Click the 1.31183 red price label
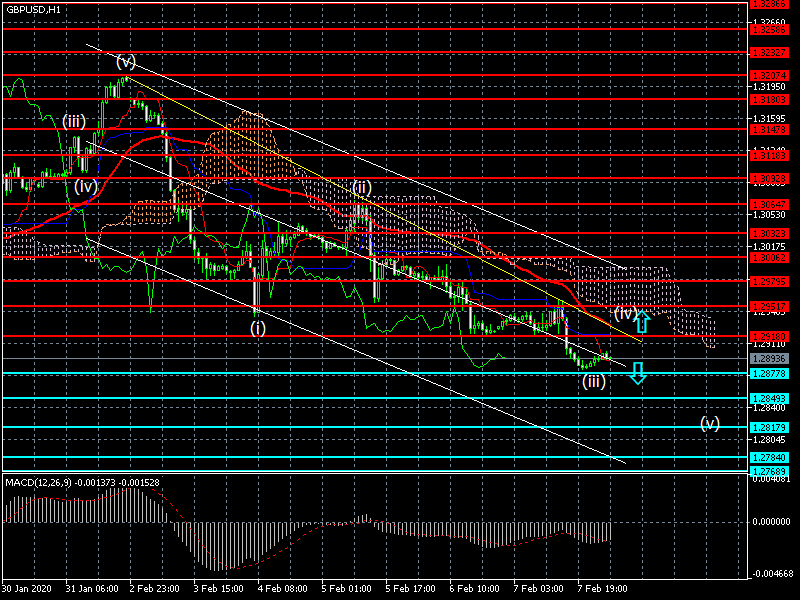The image size is (800, 600). coord(769,155)
